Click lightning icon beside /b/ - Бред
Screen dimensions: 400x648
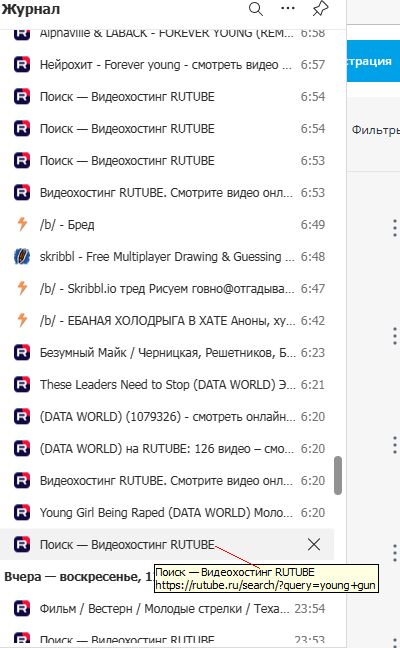coord(22,224)
